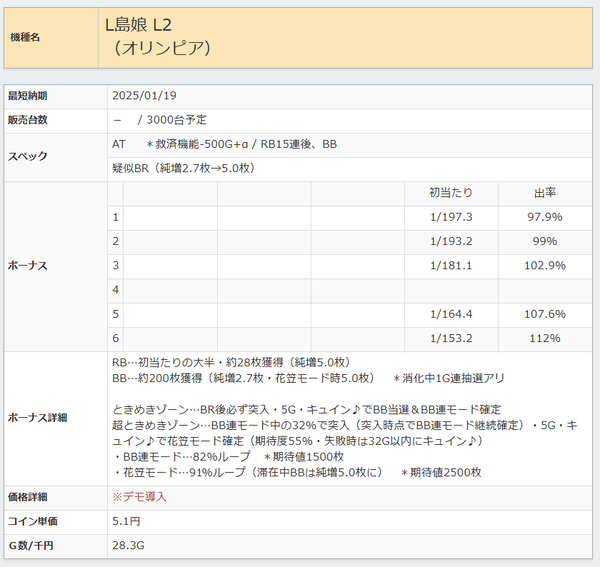Click setting 3 probability '1/181.1'
The width and height of the screenshot is (600, 567).
451,266
